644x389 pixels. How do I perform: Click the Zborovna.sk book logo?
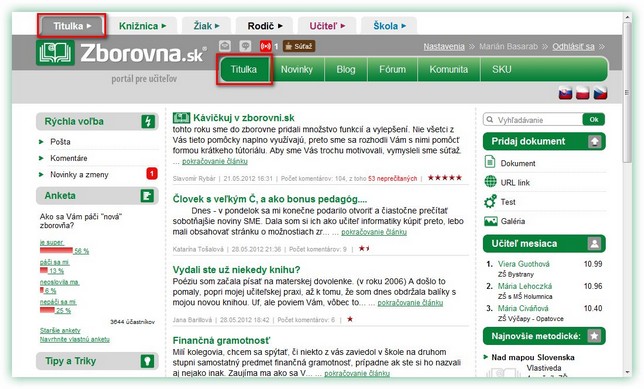click(55, 53)
